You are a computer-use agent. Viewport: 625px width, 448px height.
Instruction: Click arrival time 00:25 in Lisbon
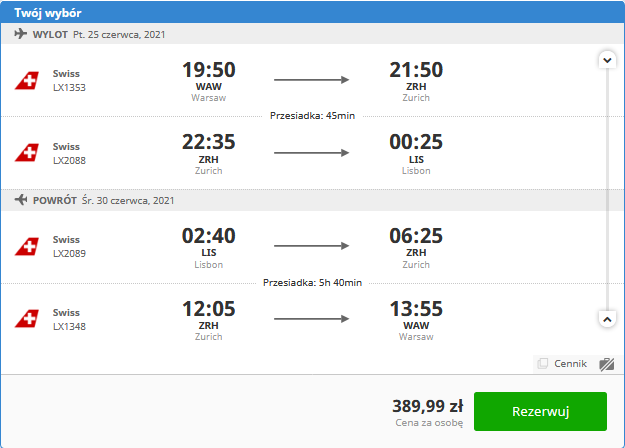coord(416,142)
